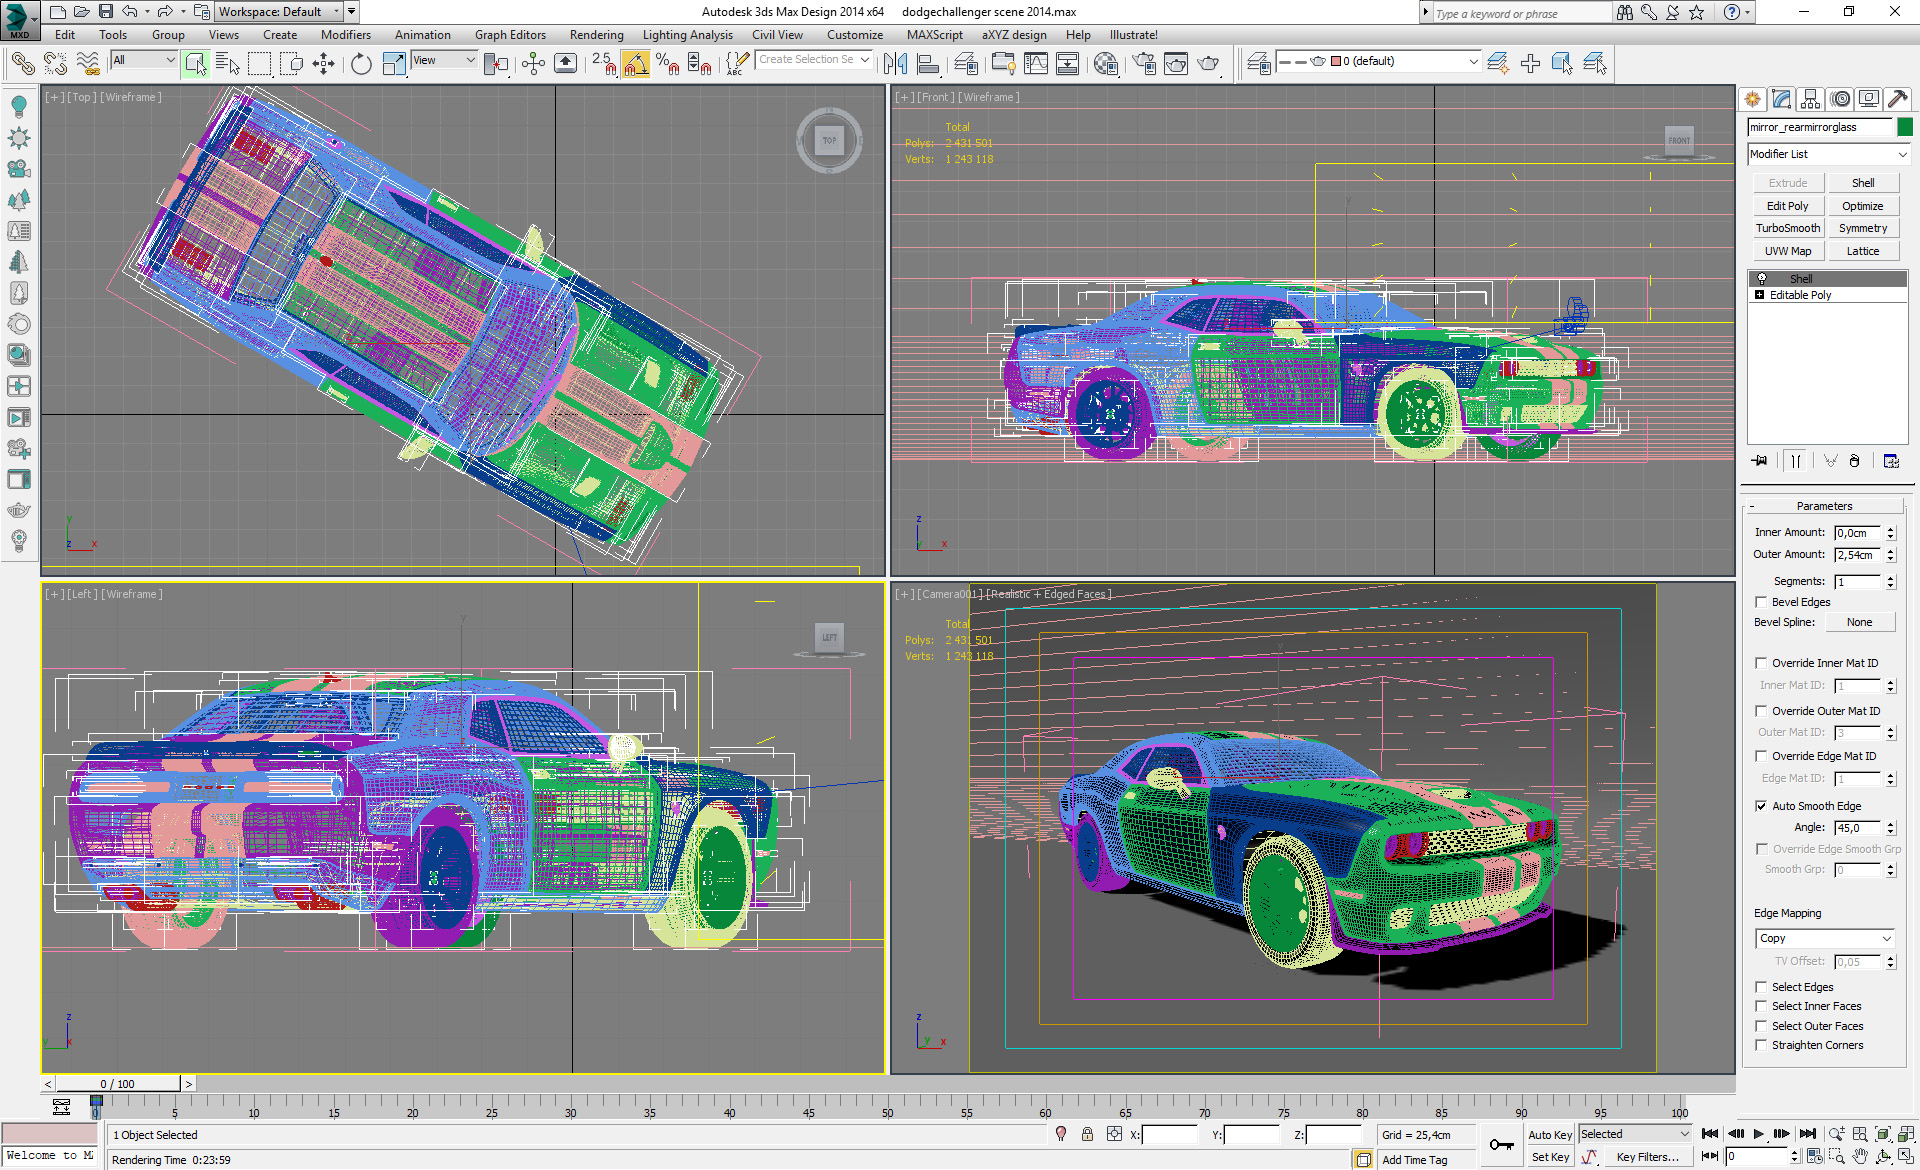Uncheck the Auto Smooth Edge checkbox

pyautogui.click(x=1762, y=806)
